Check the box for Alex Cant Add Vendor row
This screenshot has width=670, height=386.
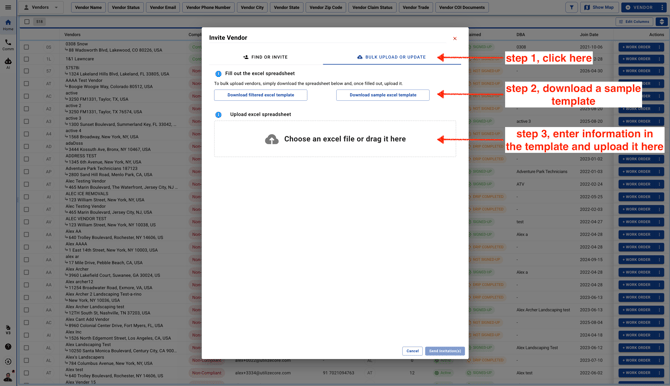pos(26,322)
